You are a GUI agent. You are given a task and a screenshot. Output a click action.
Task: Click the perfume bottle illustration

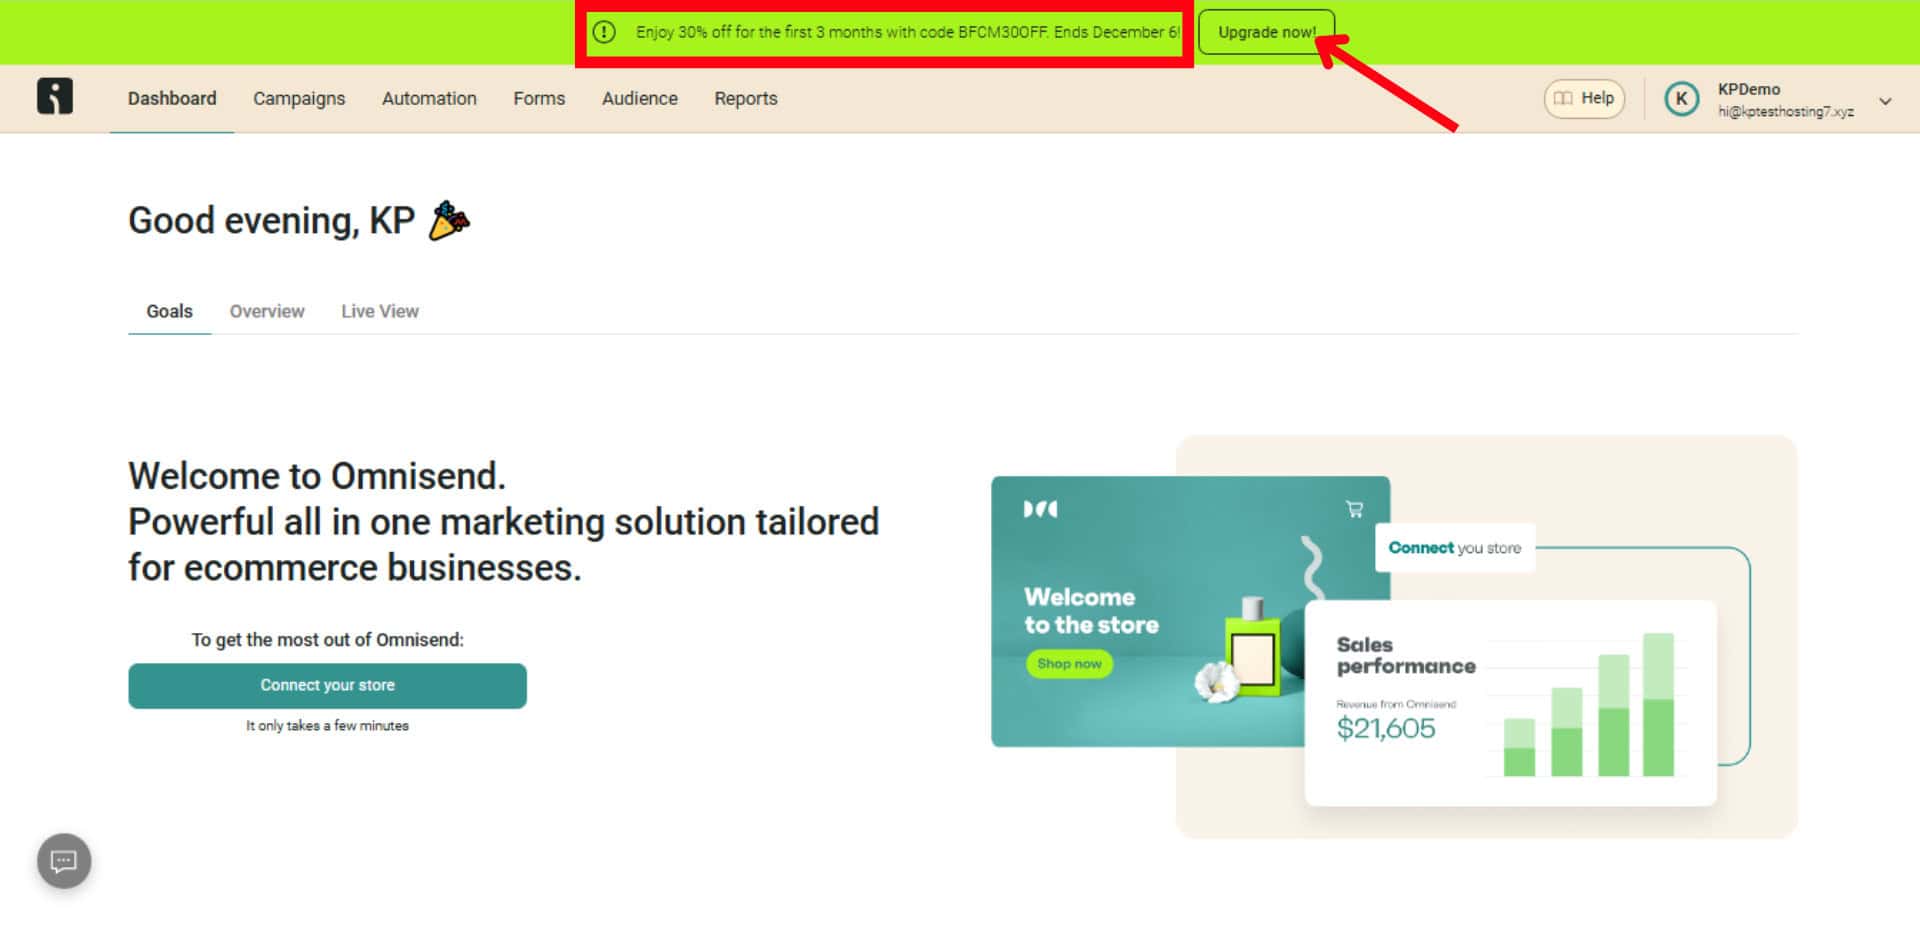1251,650
